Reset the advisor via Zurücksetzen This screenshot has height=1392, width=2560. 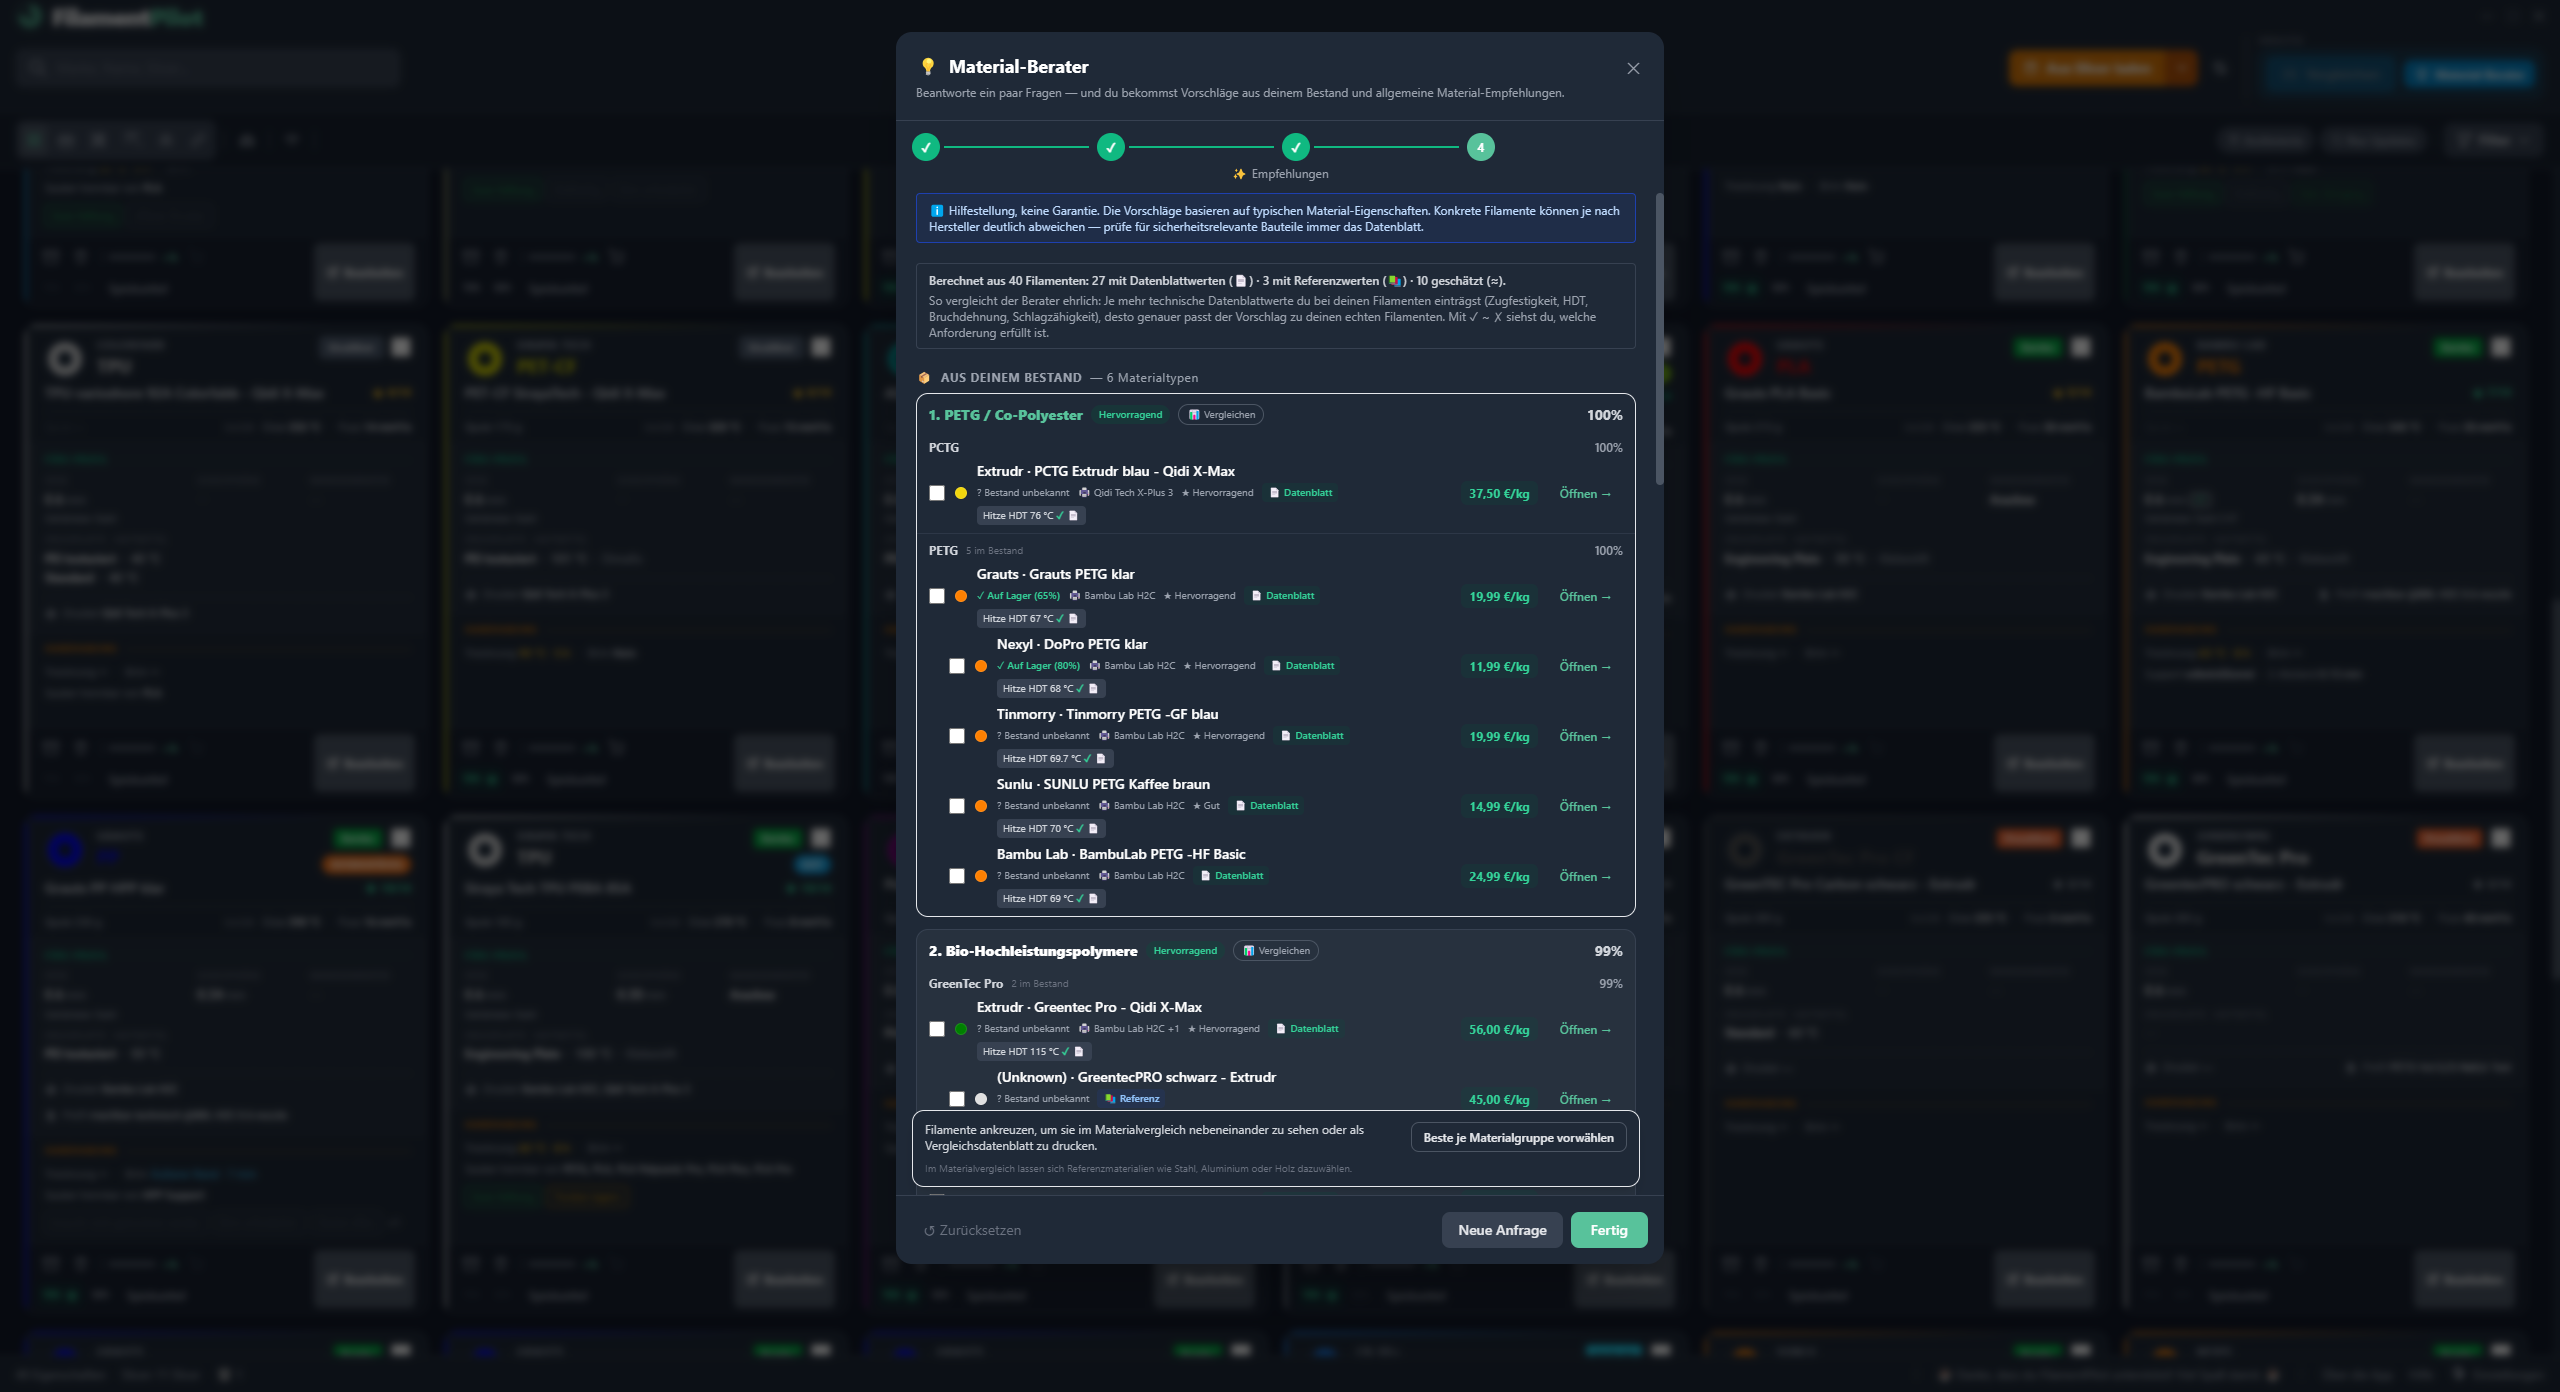point(972,1230)
